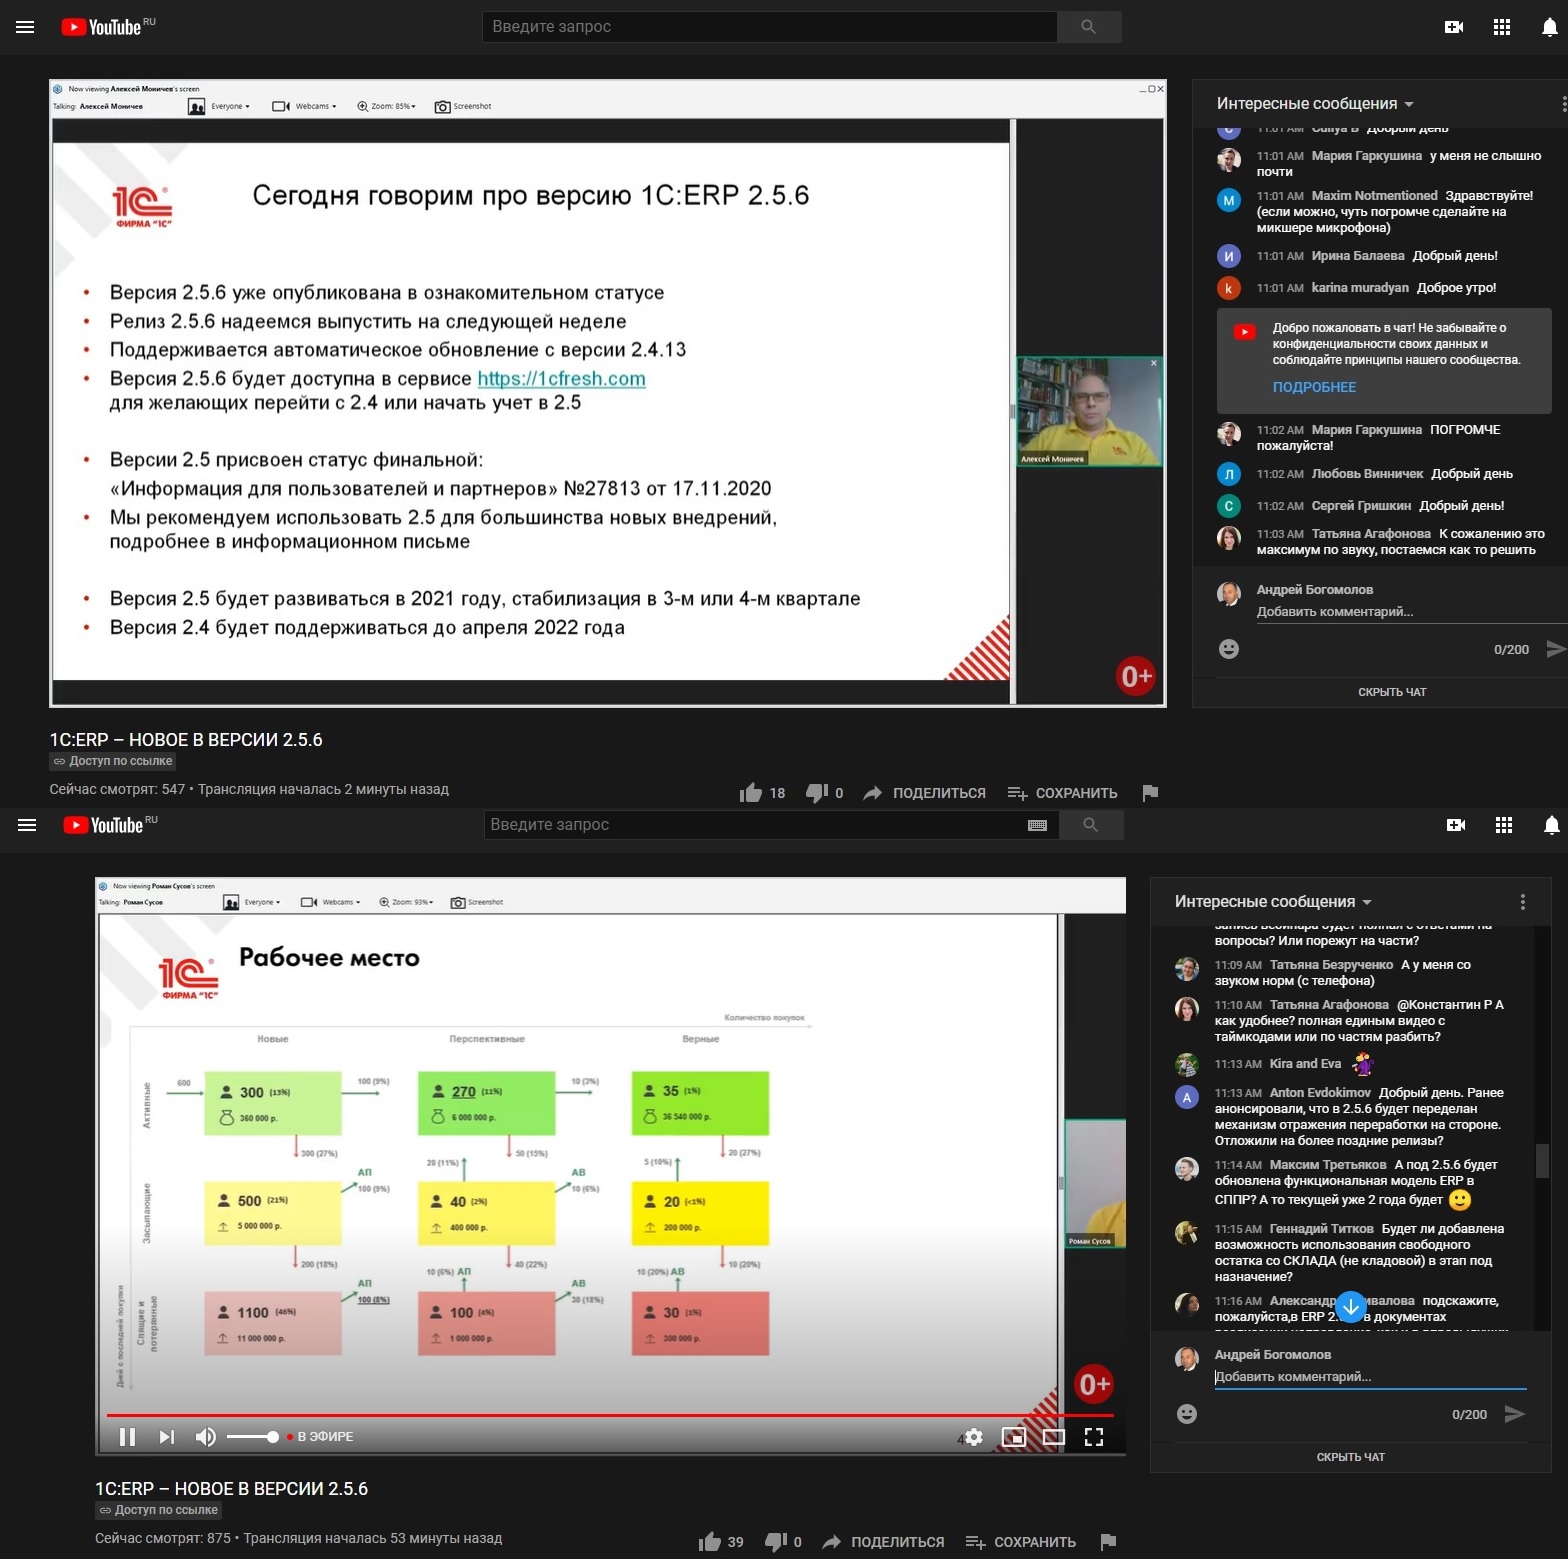This screenshot has height=1560, width=1568.
Task: Open YouTube apps grid on 875-viewers page
Action: click(1504, 825)
